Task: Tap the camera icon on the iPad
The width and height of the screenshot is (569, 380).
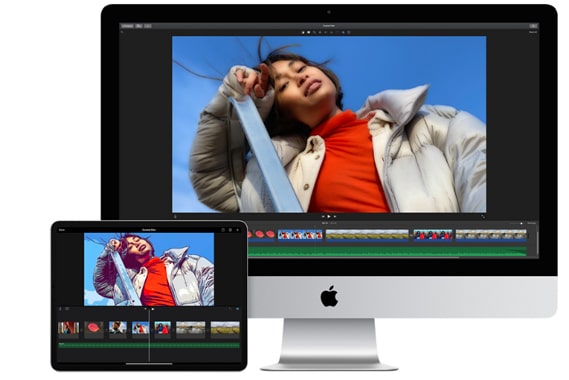Action: click(67, 309)
